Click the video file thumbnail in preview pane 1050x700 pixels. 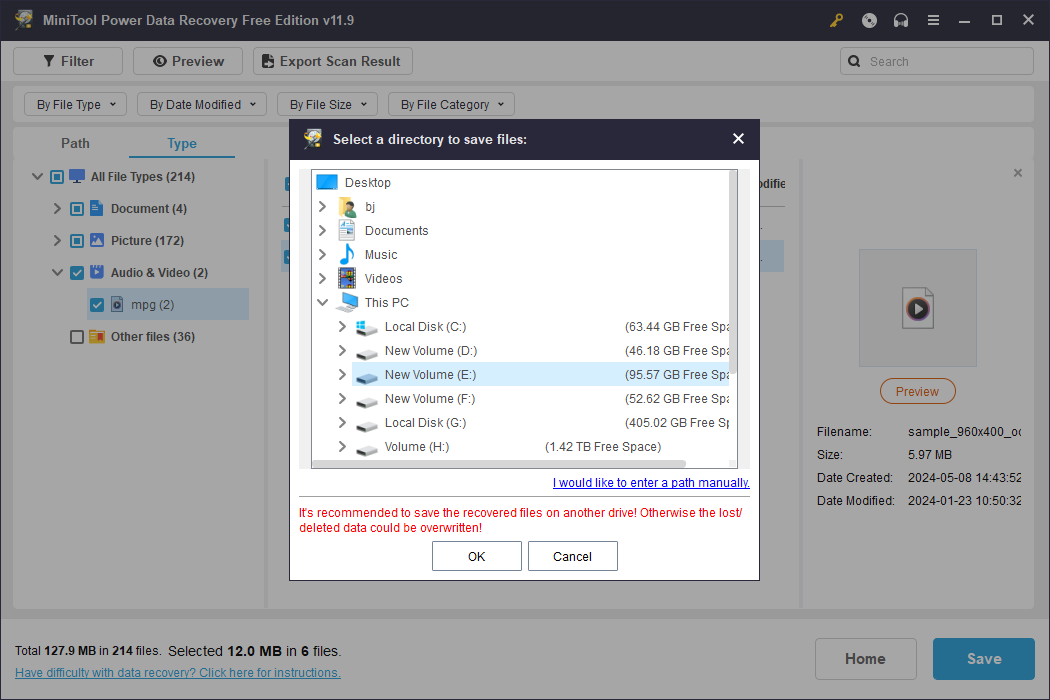(x=917, y=308)
